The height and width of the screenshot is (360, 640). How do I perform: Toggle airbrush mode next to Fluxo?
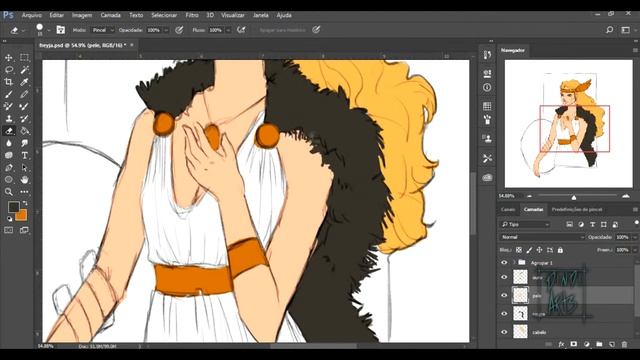coord(241,30)
